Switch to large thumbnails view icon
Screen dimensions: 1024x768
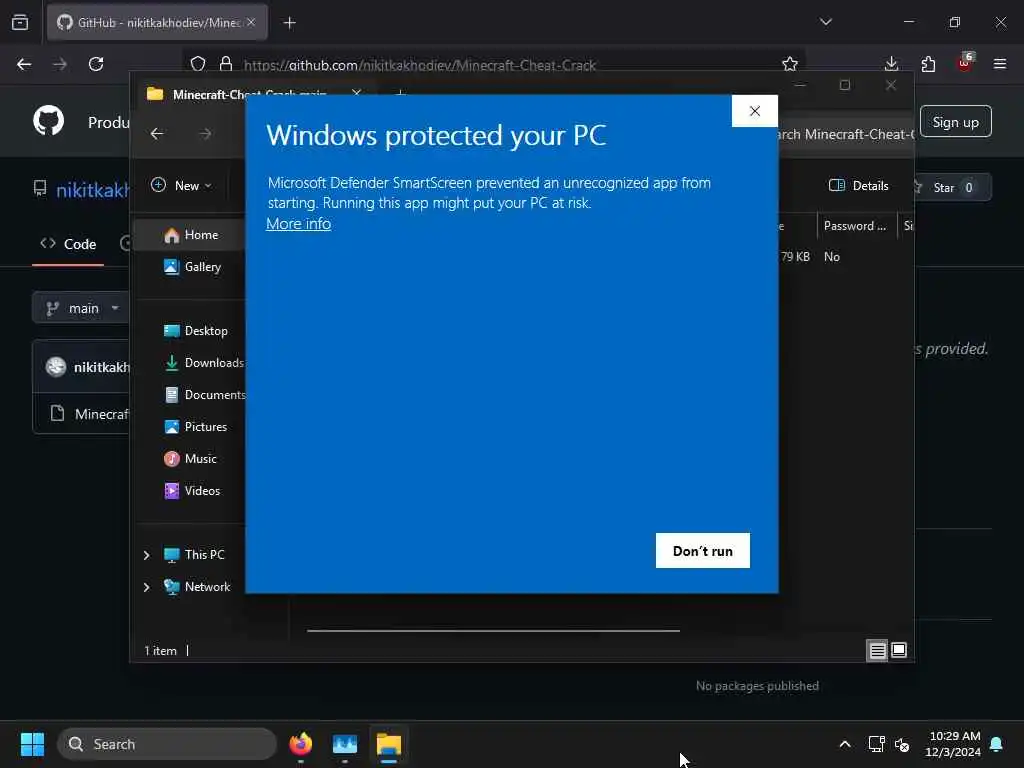pos(899,650)
